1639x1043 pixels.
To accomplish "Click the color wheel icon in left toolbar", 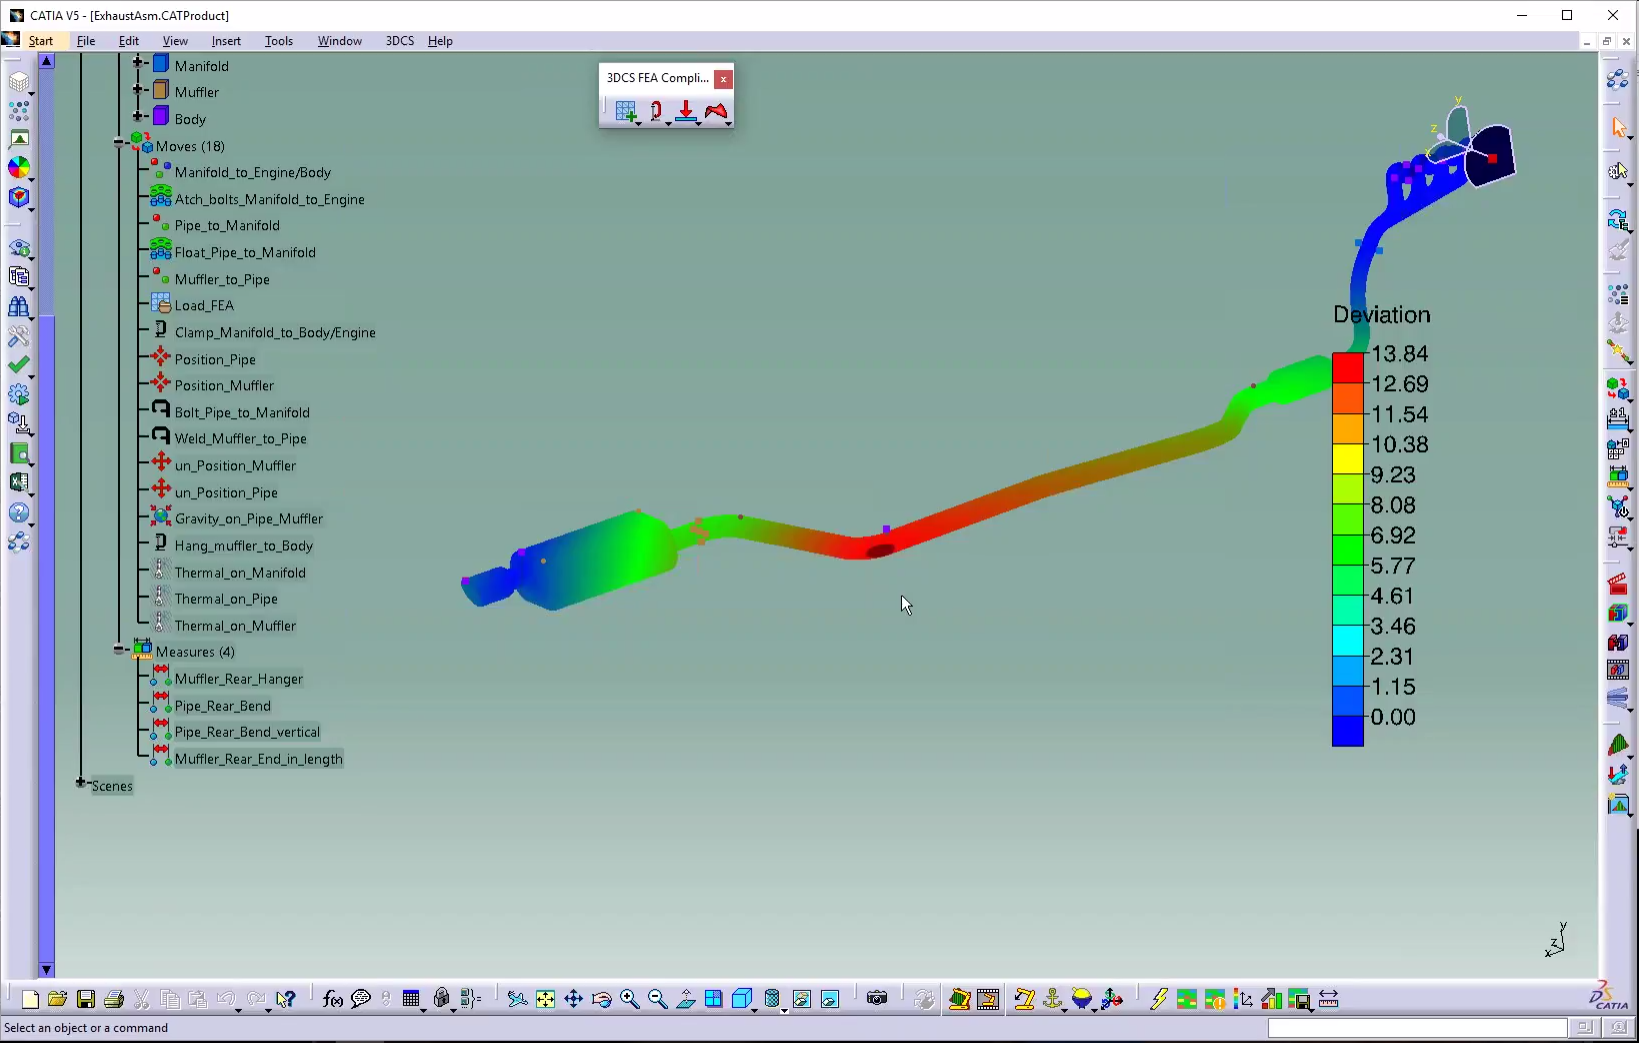I will (x=19, y=167).
